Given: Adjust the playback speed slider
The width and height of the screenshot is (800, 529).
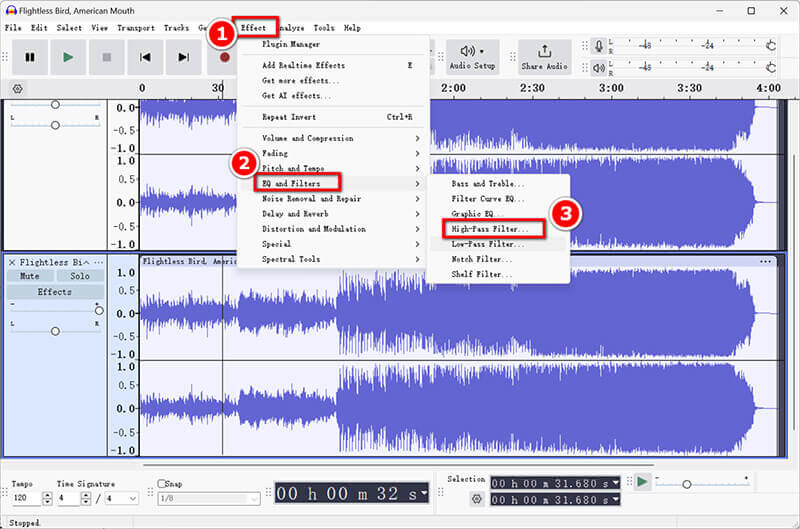Looking at the screenshot, I should pos(687,484).
